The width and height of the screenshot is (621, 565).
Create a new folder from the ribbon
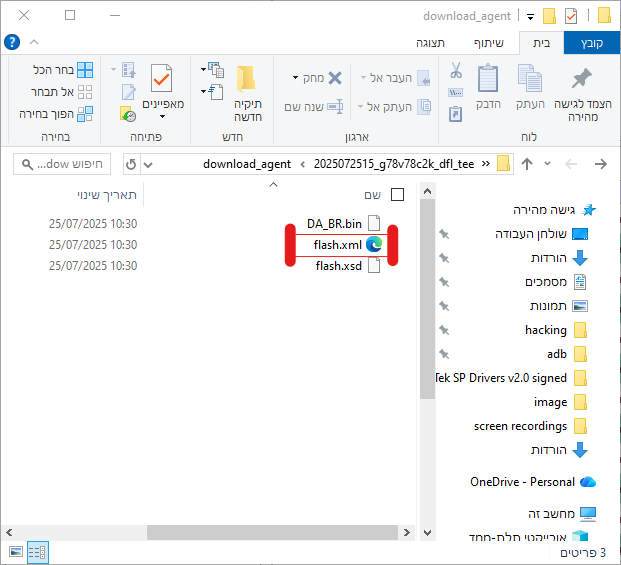click(x=247, y=80)
